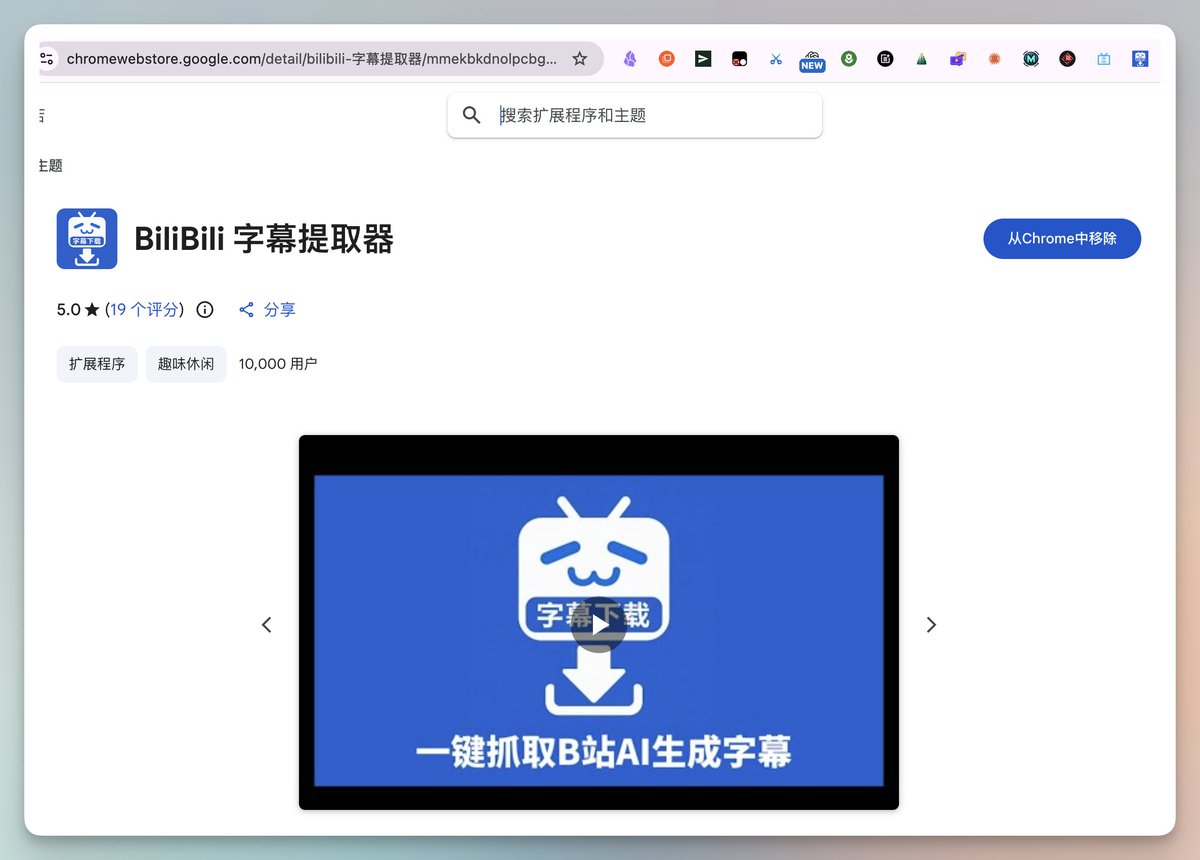Click the 分享 share link
This screenshot has height=860, width=1200.
pyautogui.click(x=267, y=310)
